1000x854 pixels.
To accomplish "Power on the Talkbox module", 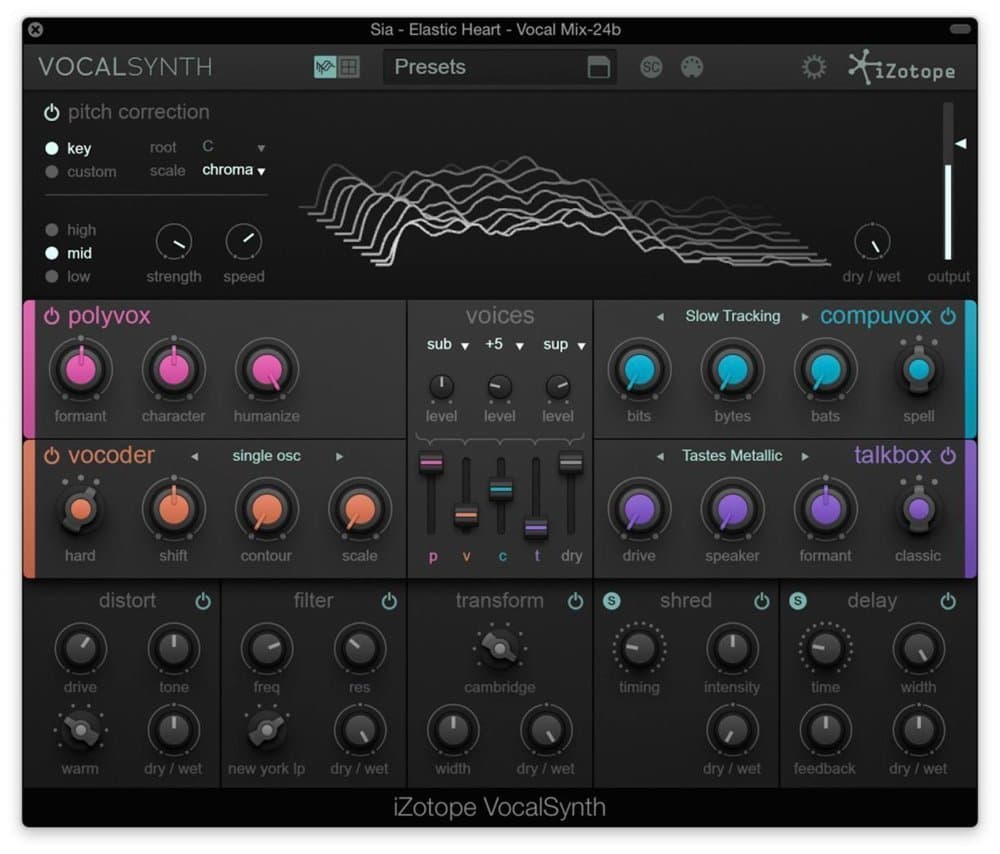I will tap(948, 456).
